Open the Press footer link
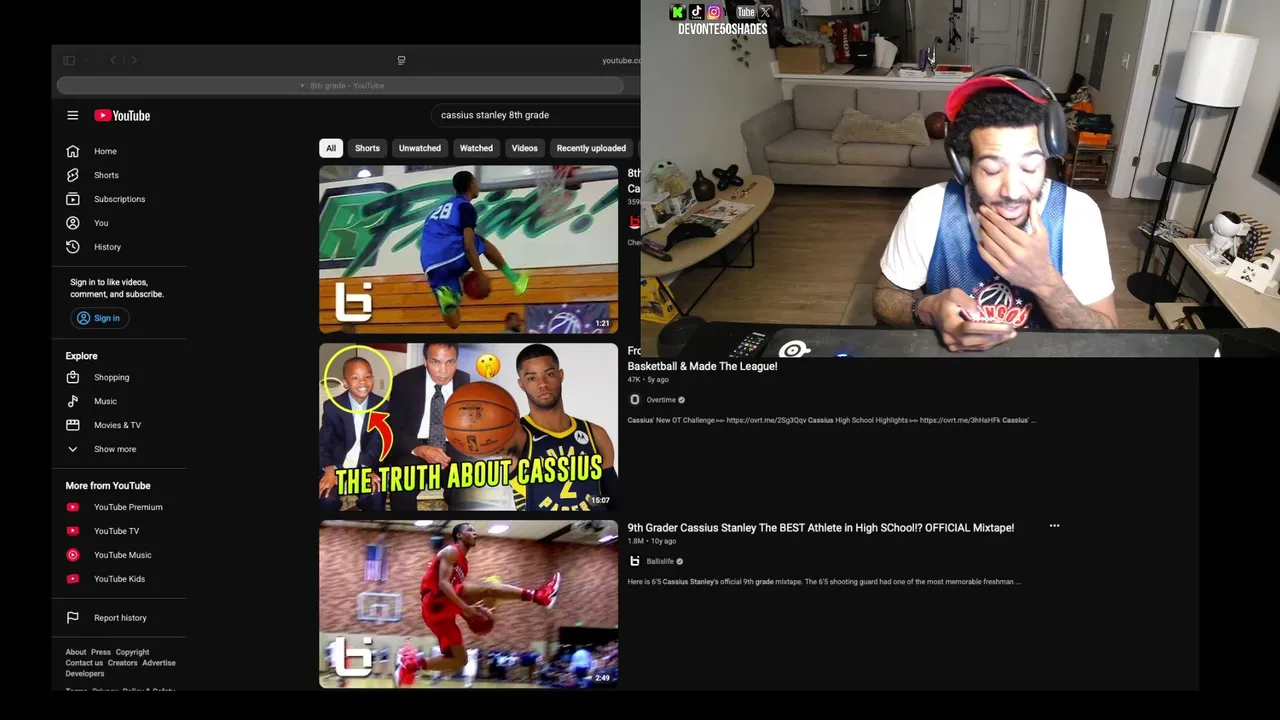The width and height of the screenshot is (1280, 720). [101, 652]
